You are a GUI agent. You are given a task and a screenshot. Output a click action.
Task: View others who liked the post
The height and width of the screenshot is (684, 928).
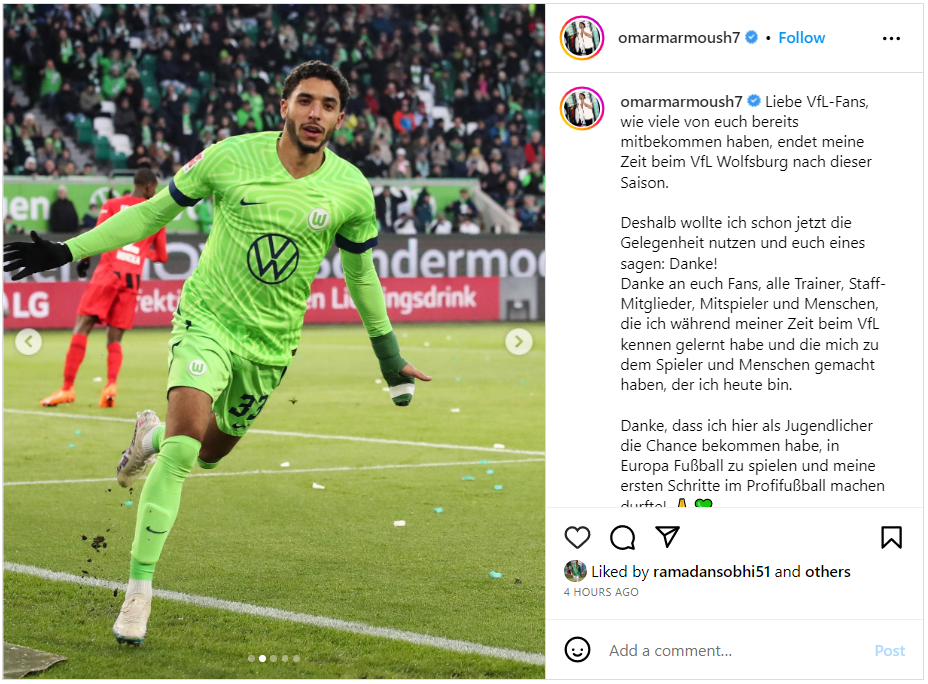[x=827, y=572]
